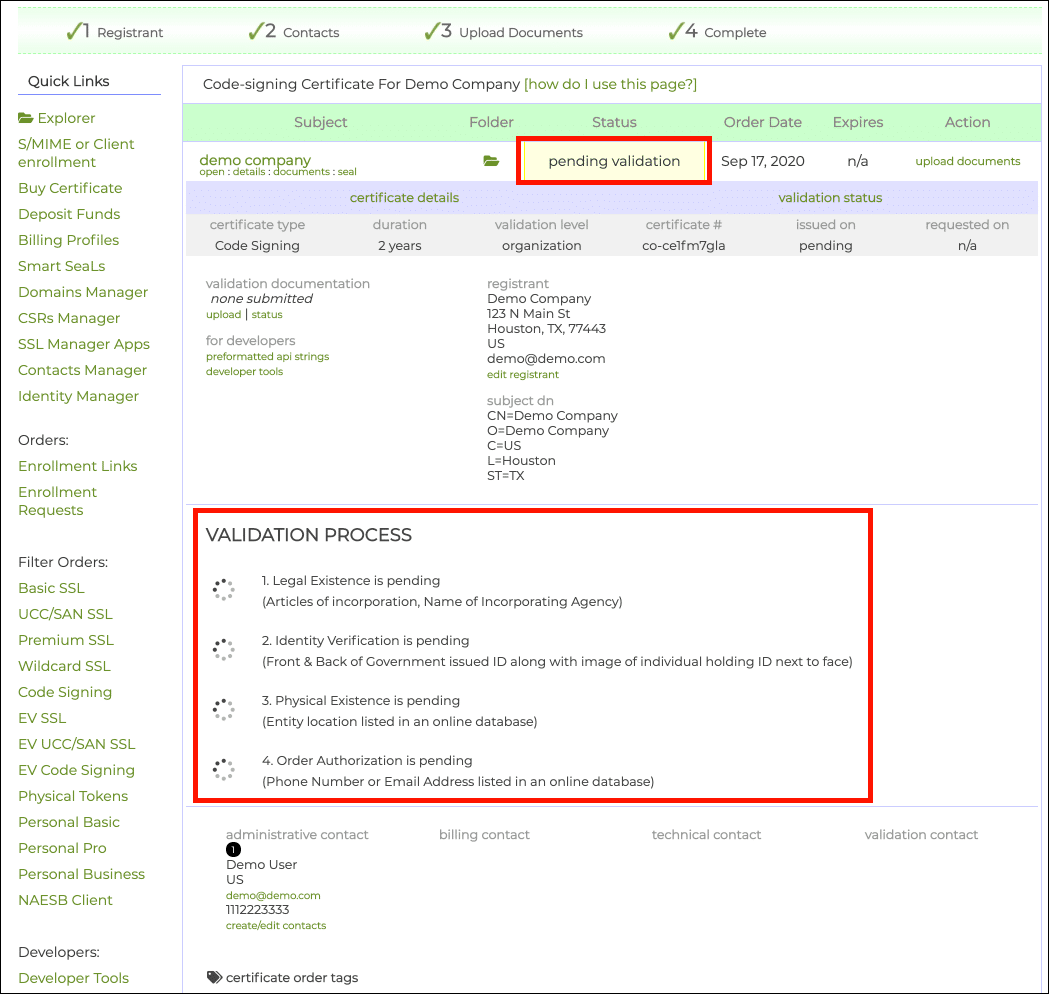Click the Physical Existence pending spinner icon

pos(224,710)
